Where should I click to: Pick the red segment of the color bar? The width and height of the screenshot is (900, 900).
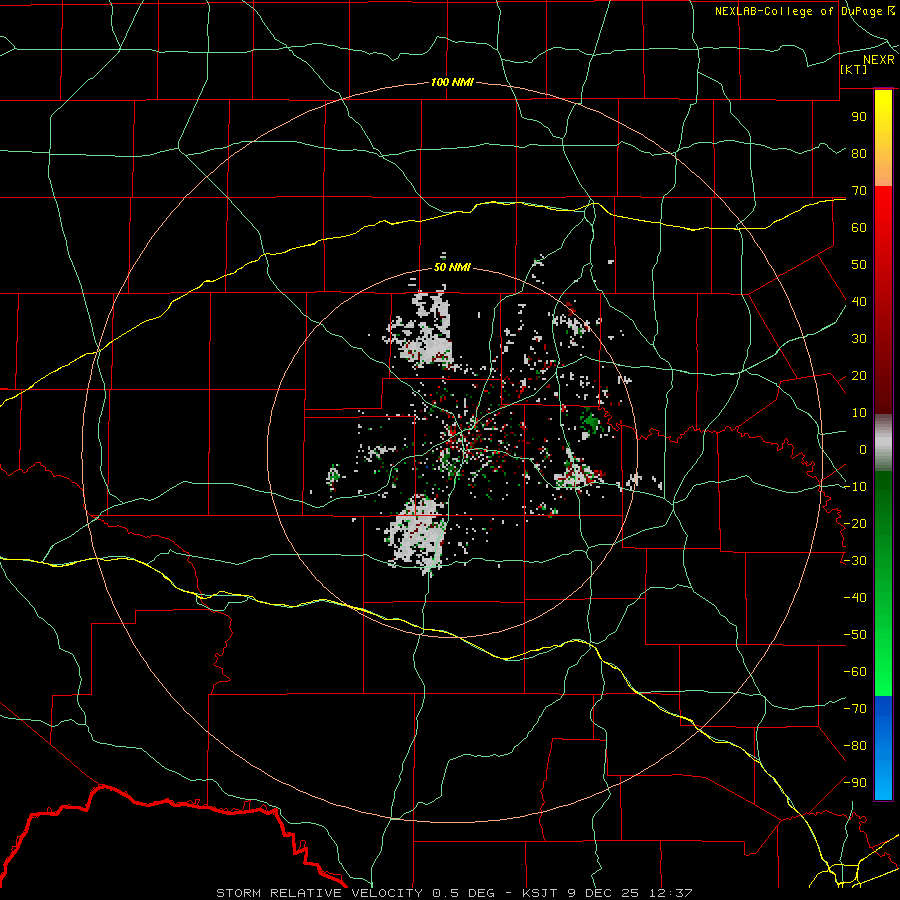883,300
